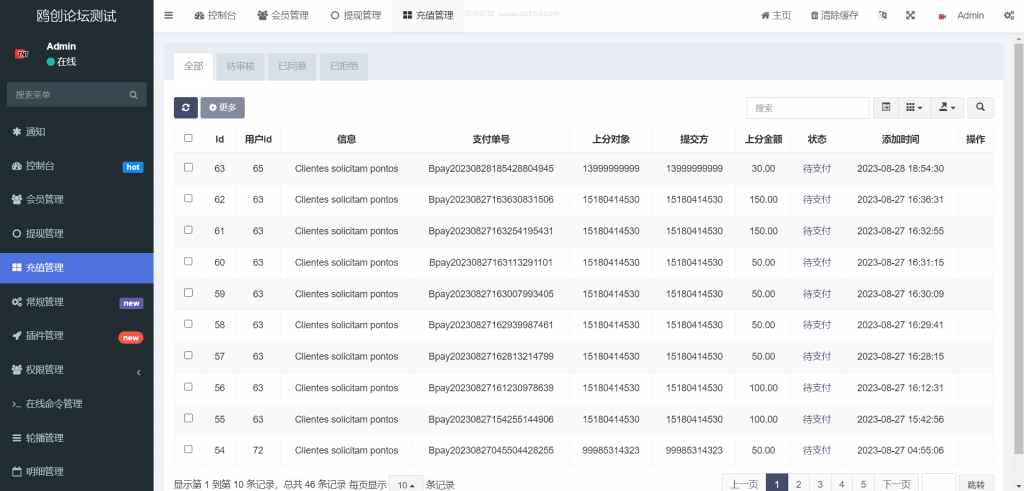The height and width of the screenshot is (491, 1024).
Task: Click the sidebar 搜索菜单 input
Action: (x=68, y=95)
